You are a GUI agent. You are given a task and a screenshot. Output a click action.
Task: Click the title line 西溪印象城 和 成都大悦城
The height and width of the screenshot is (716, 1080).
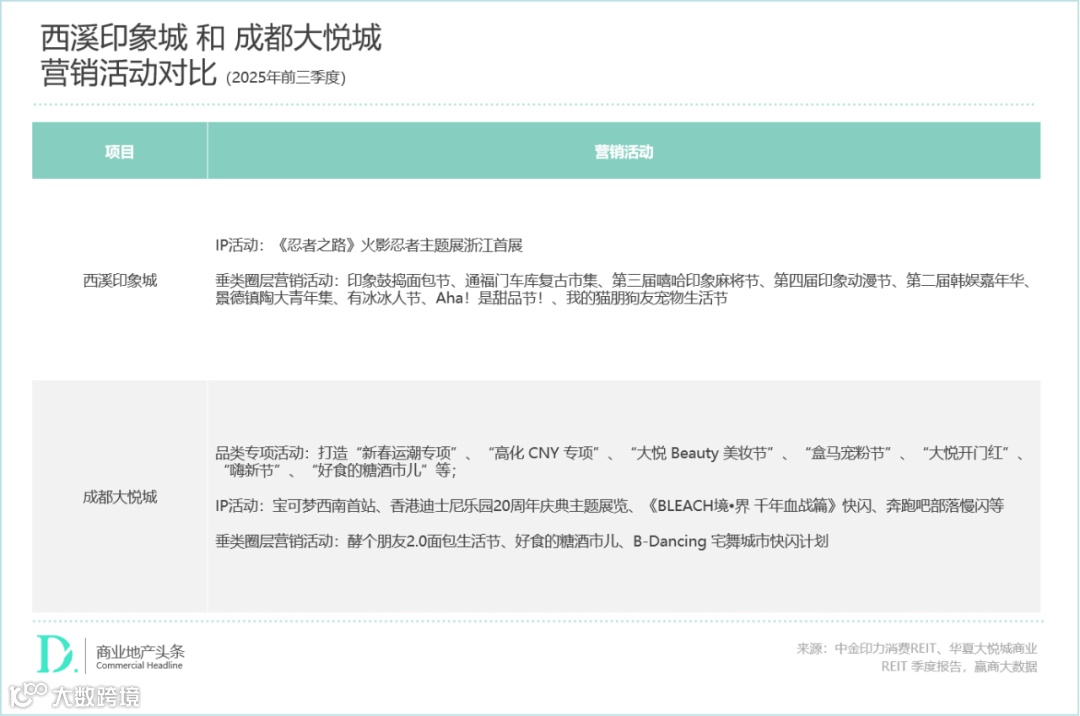pyautogui.click(x=211, y=37)
